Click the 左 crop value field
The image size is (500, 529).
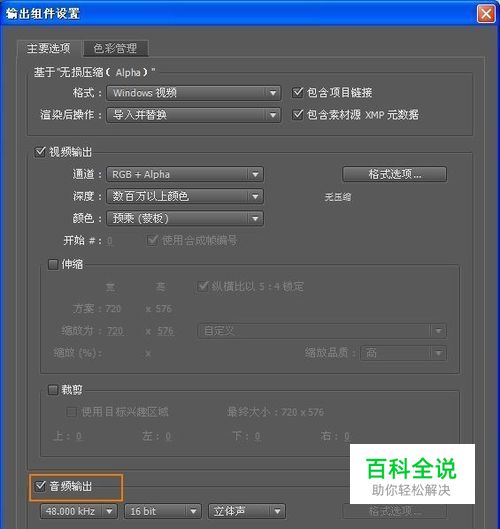168,436
